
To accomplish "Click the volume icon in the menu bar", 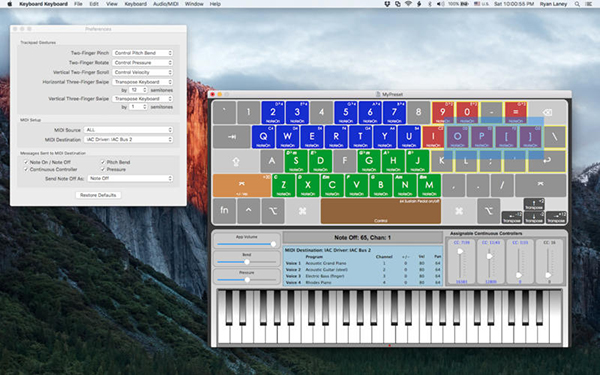I will coord(440,4).
